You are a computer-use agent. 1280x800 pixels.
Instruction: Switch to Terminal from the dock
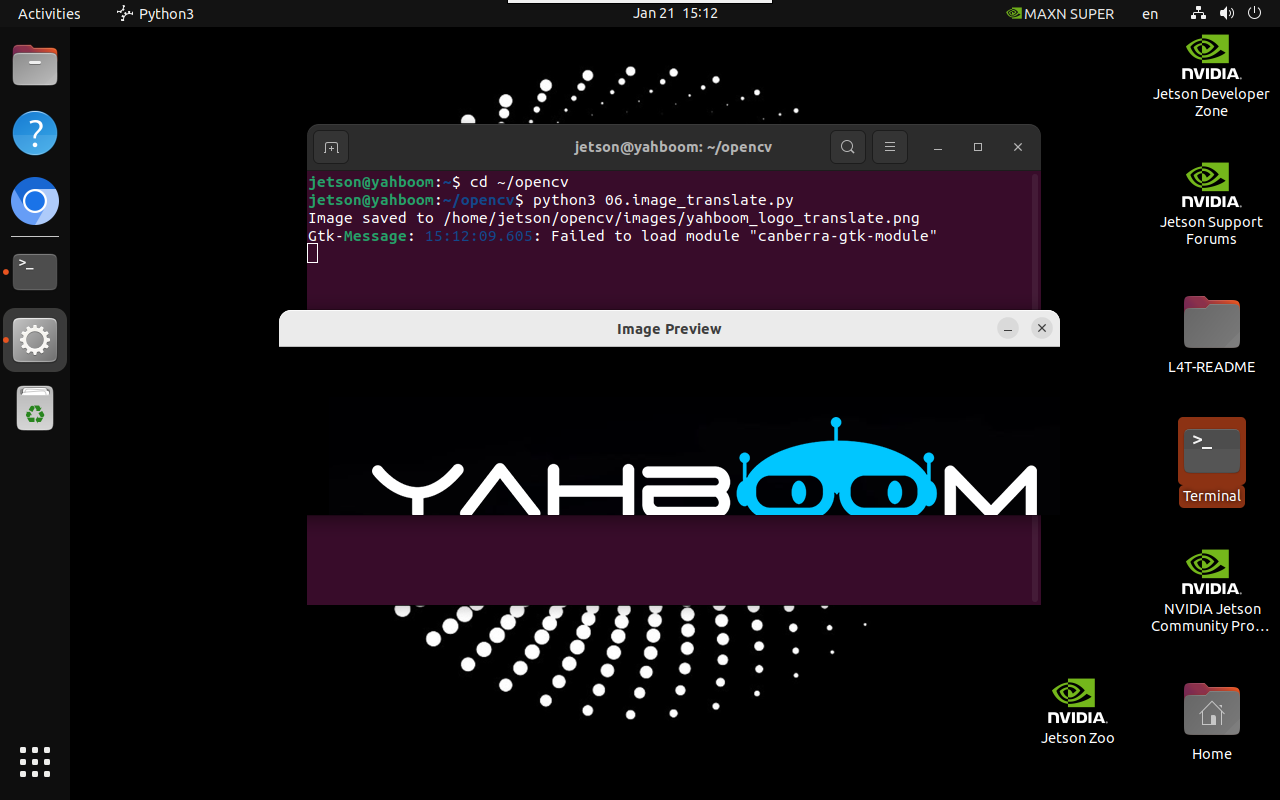tap(35, 271)
